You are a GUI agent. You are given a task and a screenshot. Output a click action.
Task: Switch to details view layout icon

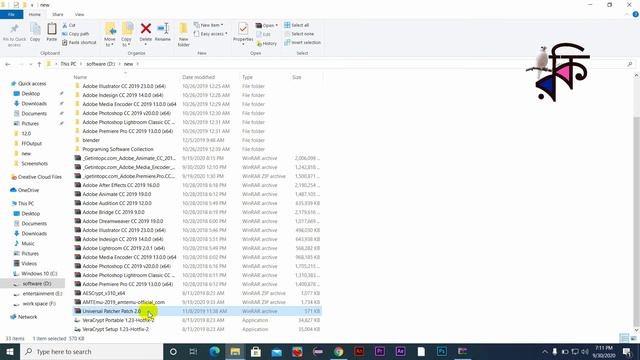(624, 338)
